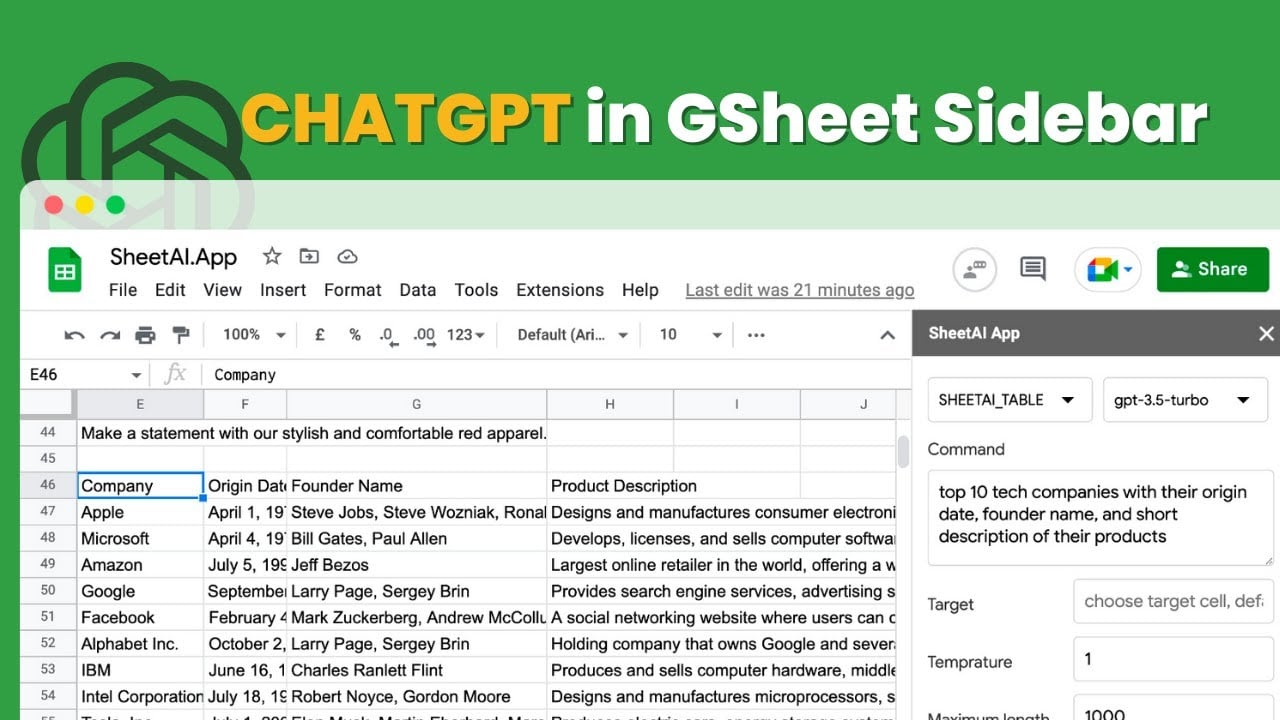Open the font size 10 dropdown
Screen dimensions: 1280x720
[691, 335]
